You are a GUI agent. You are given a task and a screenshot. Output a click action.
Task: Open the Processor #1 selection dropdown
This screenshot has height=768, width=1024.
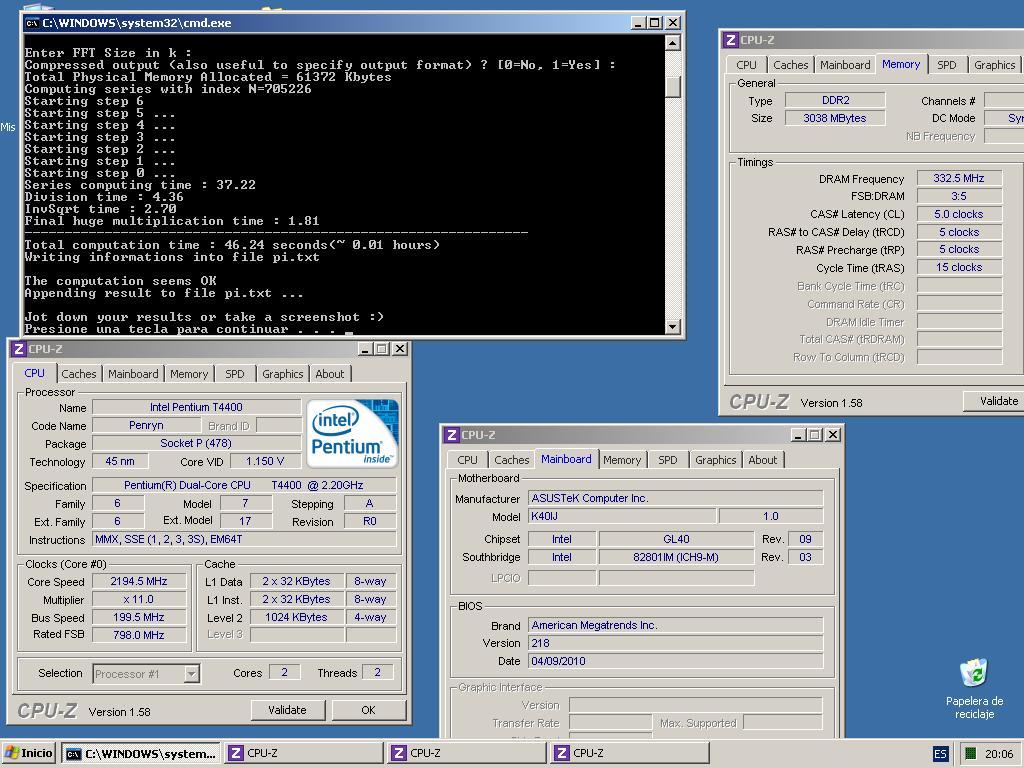coord(191,673)
